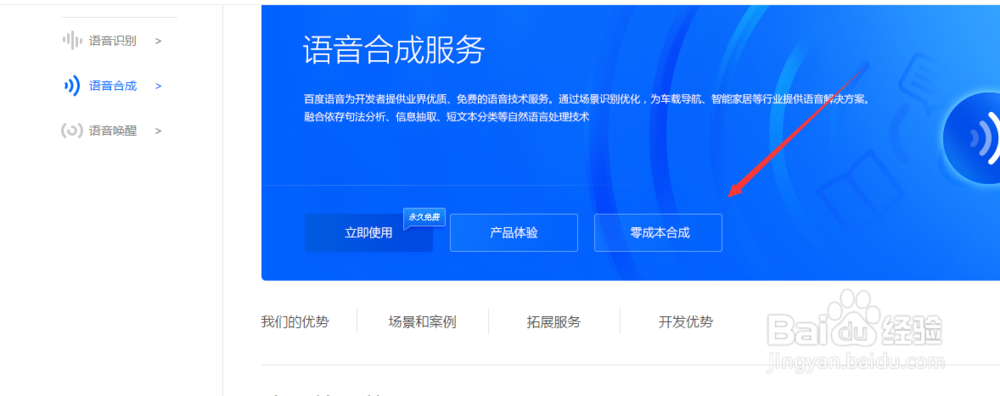
Task: Click the line starting 融合依存句法分析
Action: point(446,117)
